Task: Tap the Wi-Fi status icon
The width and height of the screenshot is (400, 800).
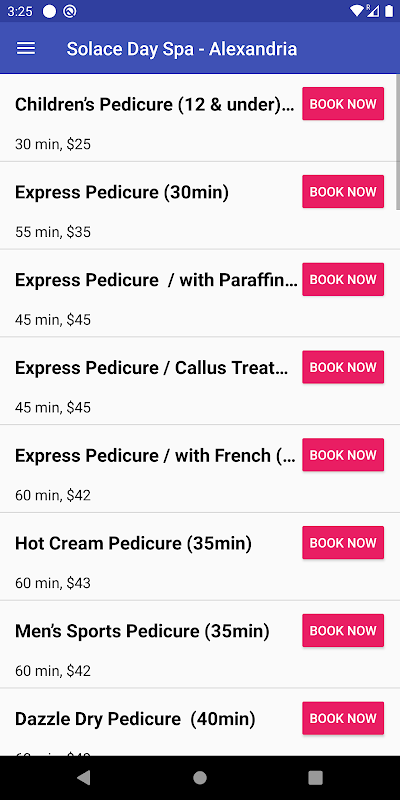Action: [x=356, y=11]
